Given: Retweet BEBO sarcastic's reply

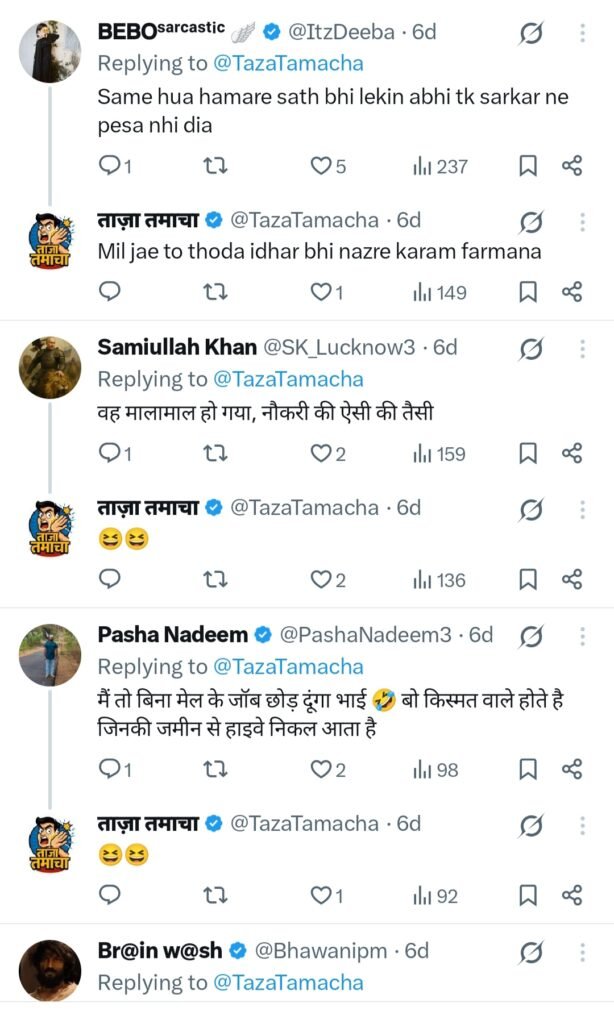Looking at the screenshot, I should [x=214, y=166].
